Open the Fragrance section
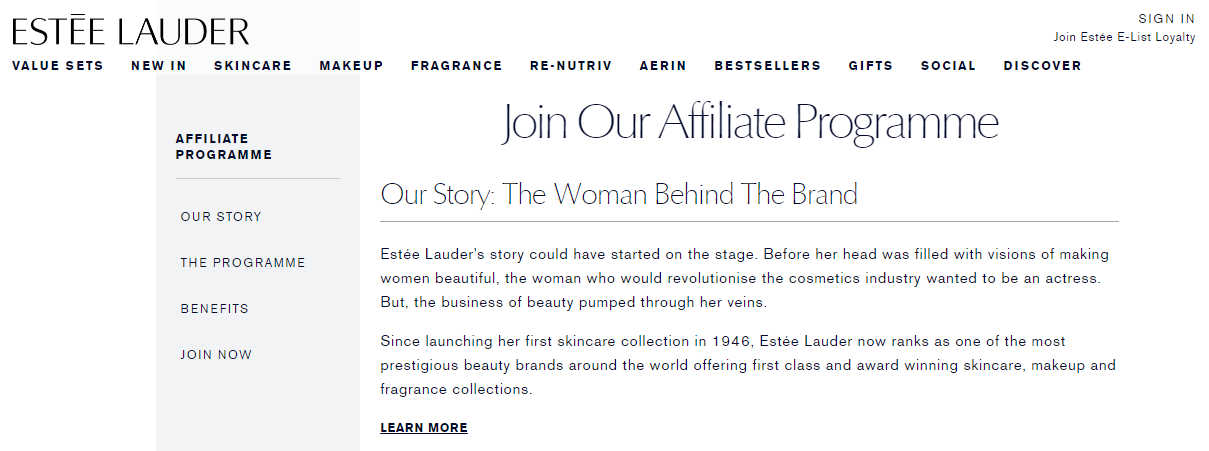1209x451 pixels. (457, 66)
